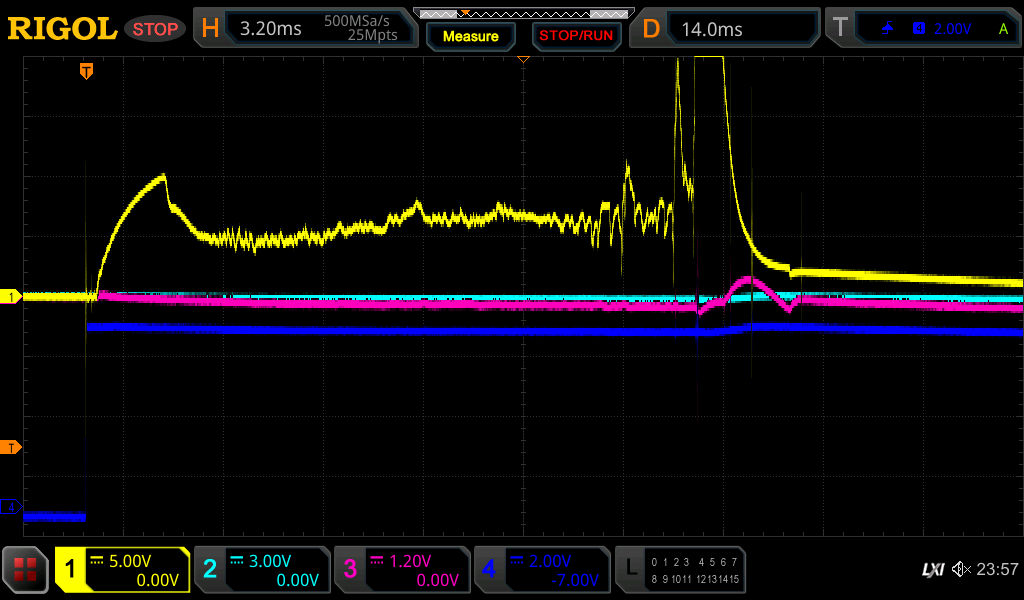Click the orange H horizontal timebase icon

(210, 29)
